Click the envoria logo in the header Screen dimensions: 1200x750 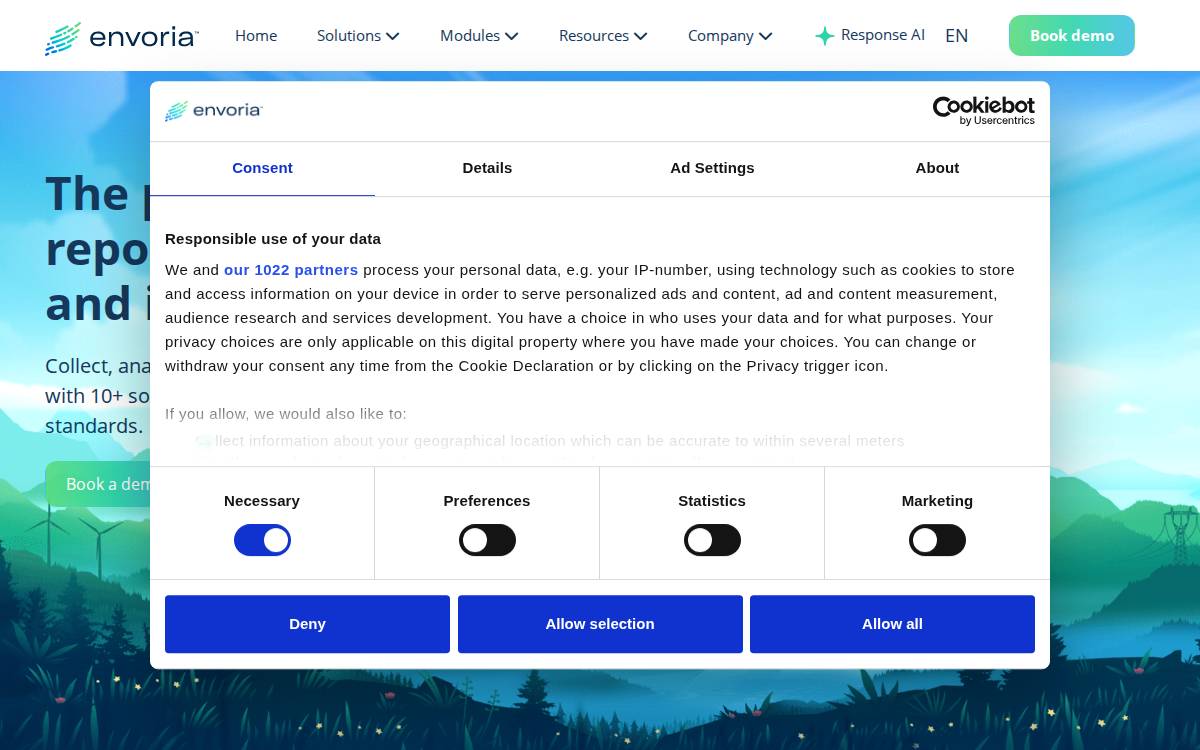point(121,38)
